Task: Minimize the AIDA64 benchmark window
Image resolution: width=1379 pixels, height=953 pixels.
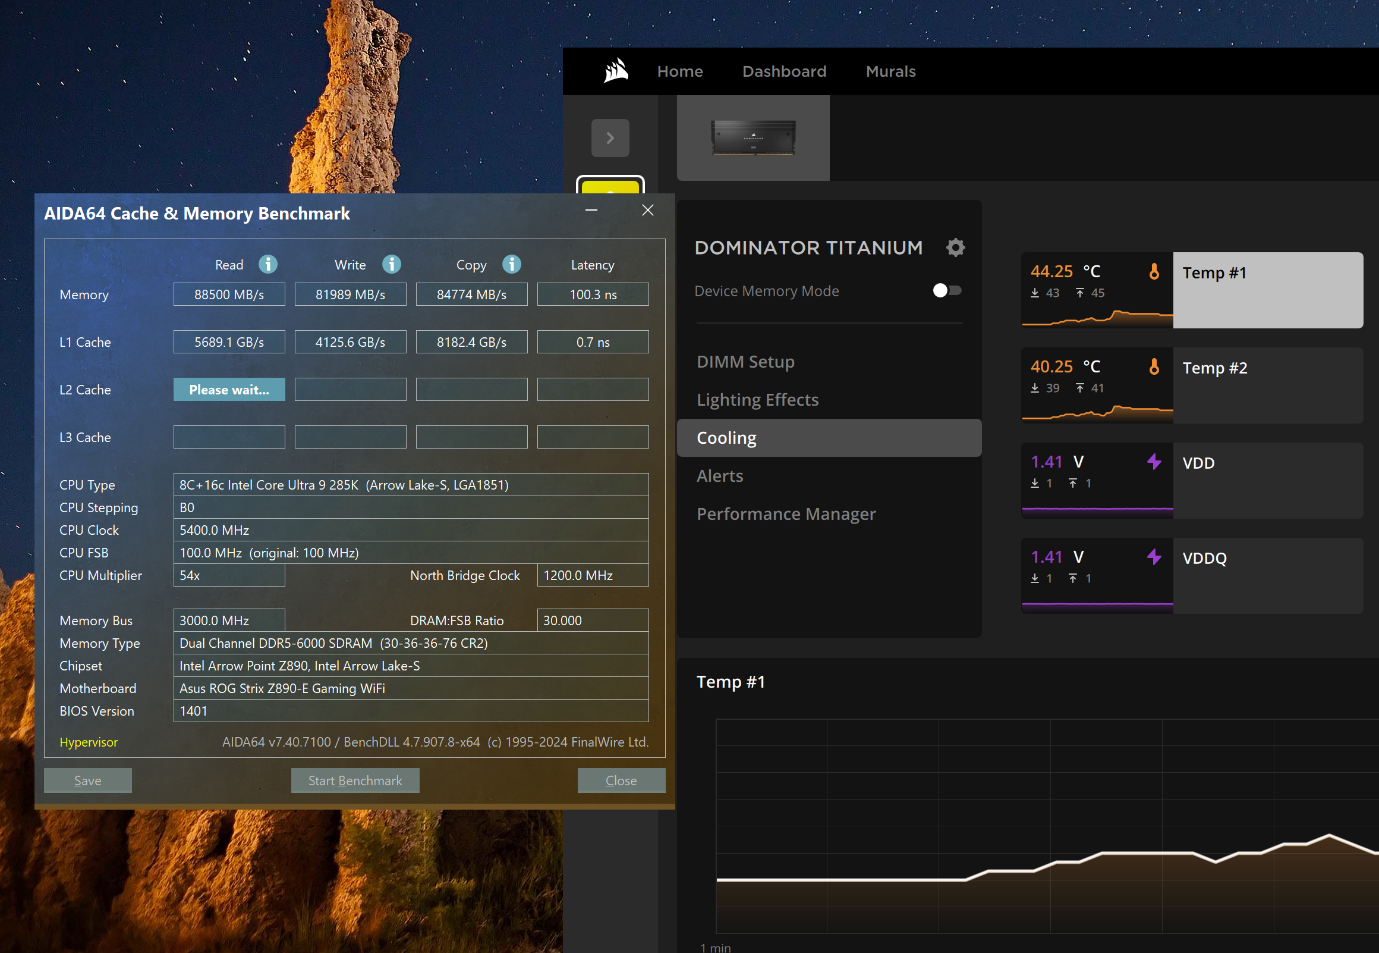Action: coord(591,210)
